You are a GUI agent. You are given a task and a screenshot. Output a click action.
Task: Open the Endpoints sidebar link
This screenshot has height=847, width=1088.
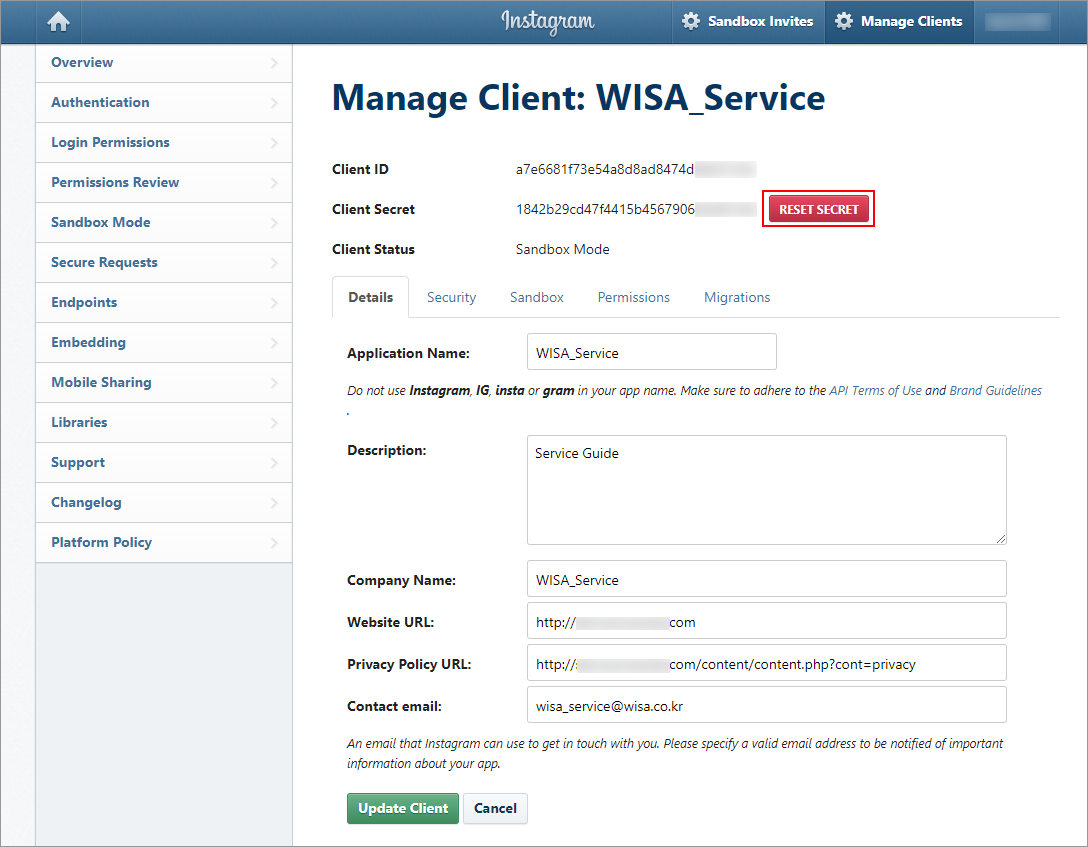point(164,302)
